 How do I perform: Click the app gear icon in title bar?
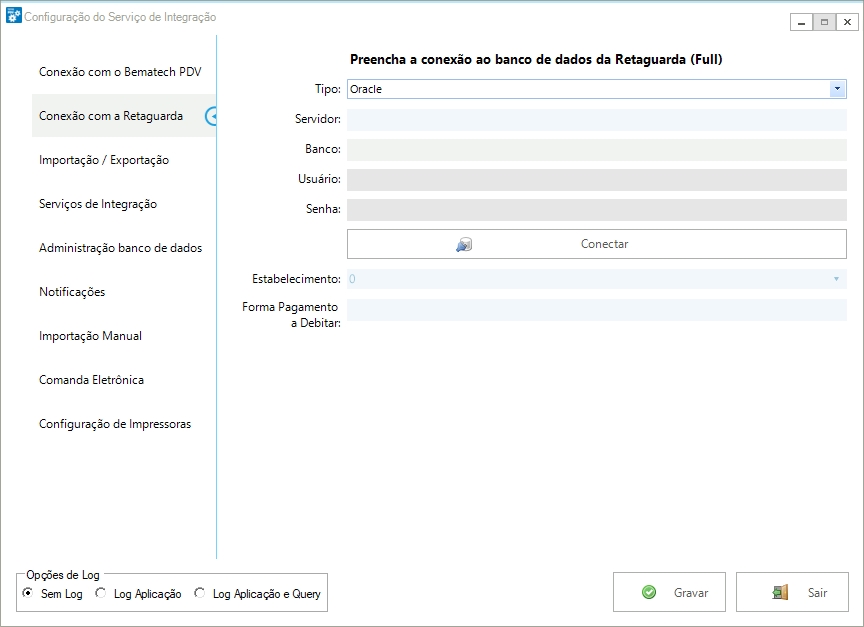pos(14,16)
